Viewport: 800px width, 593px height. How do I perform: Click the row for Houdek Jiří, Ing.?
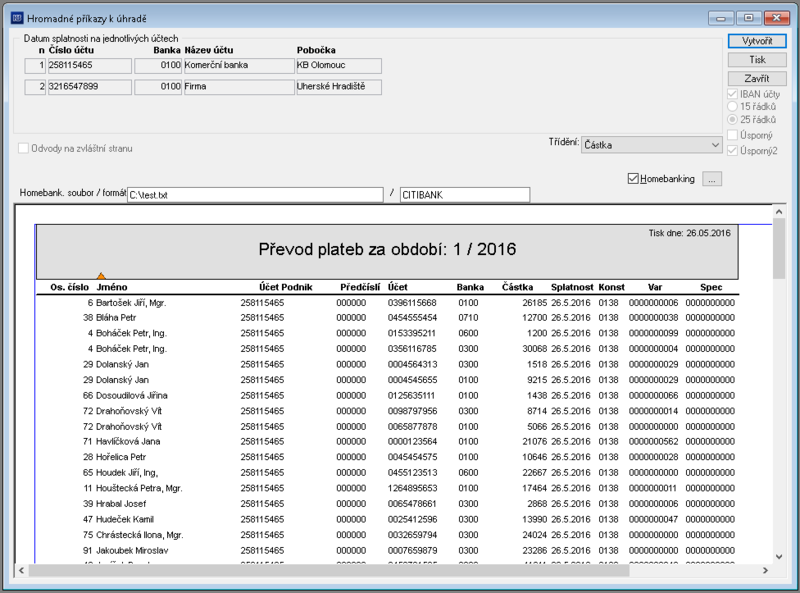(x=388, y=473)
